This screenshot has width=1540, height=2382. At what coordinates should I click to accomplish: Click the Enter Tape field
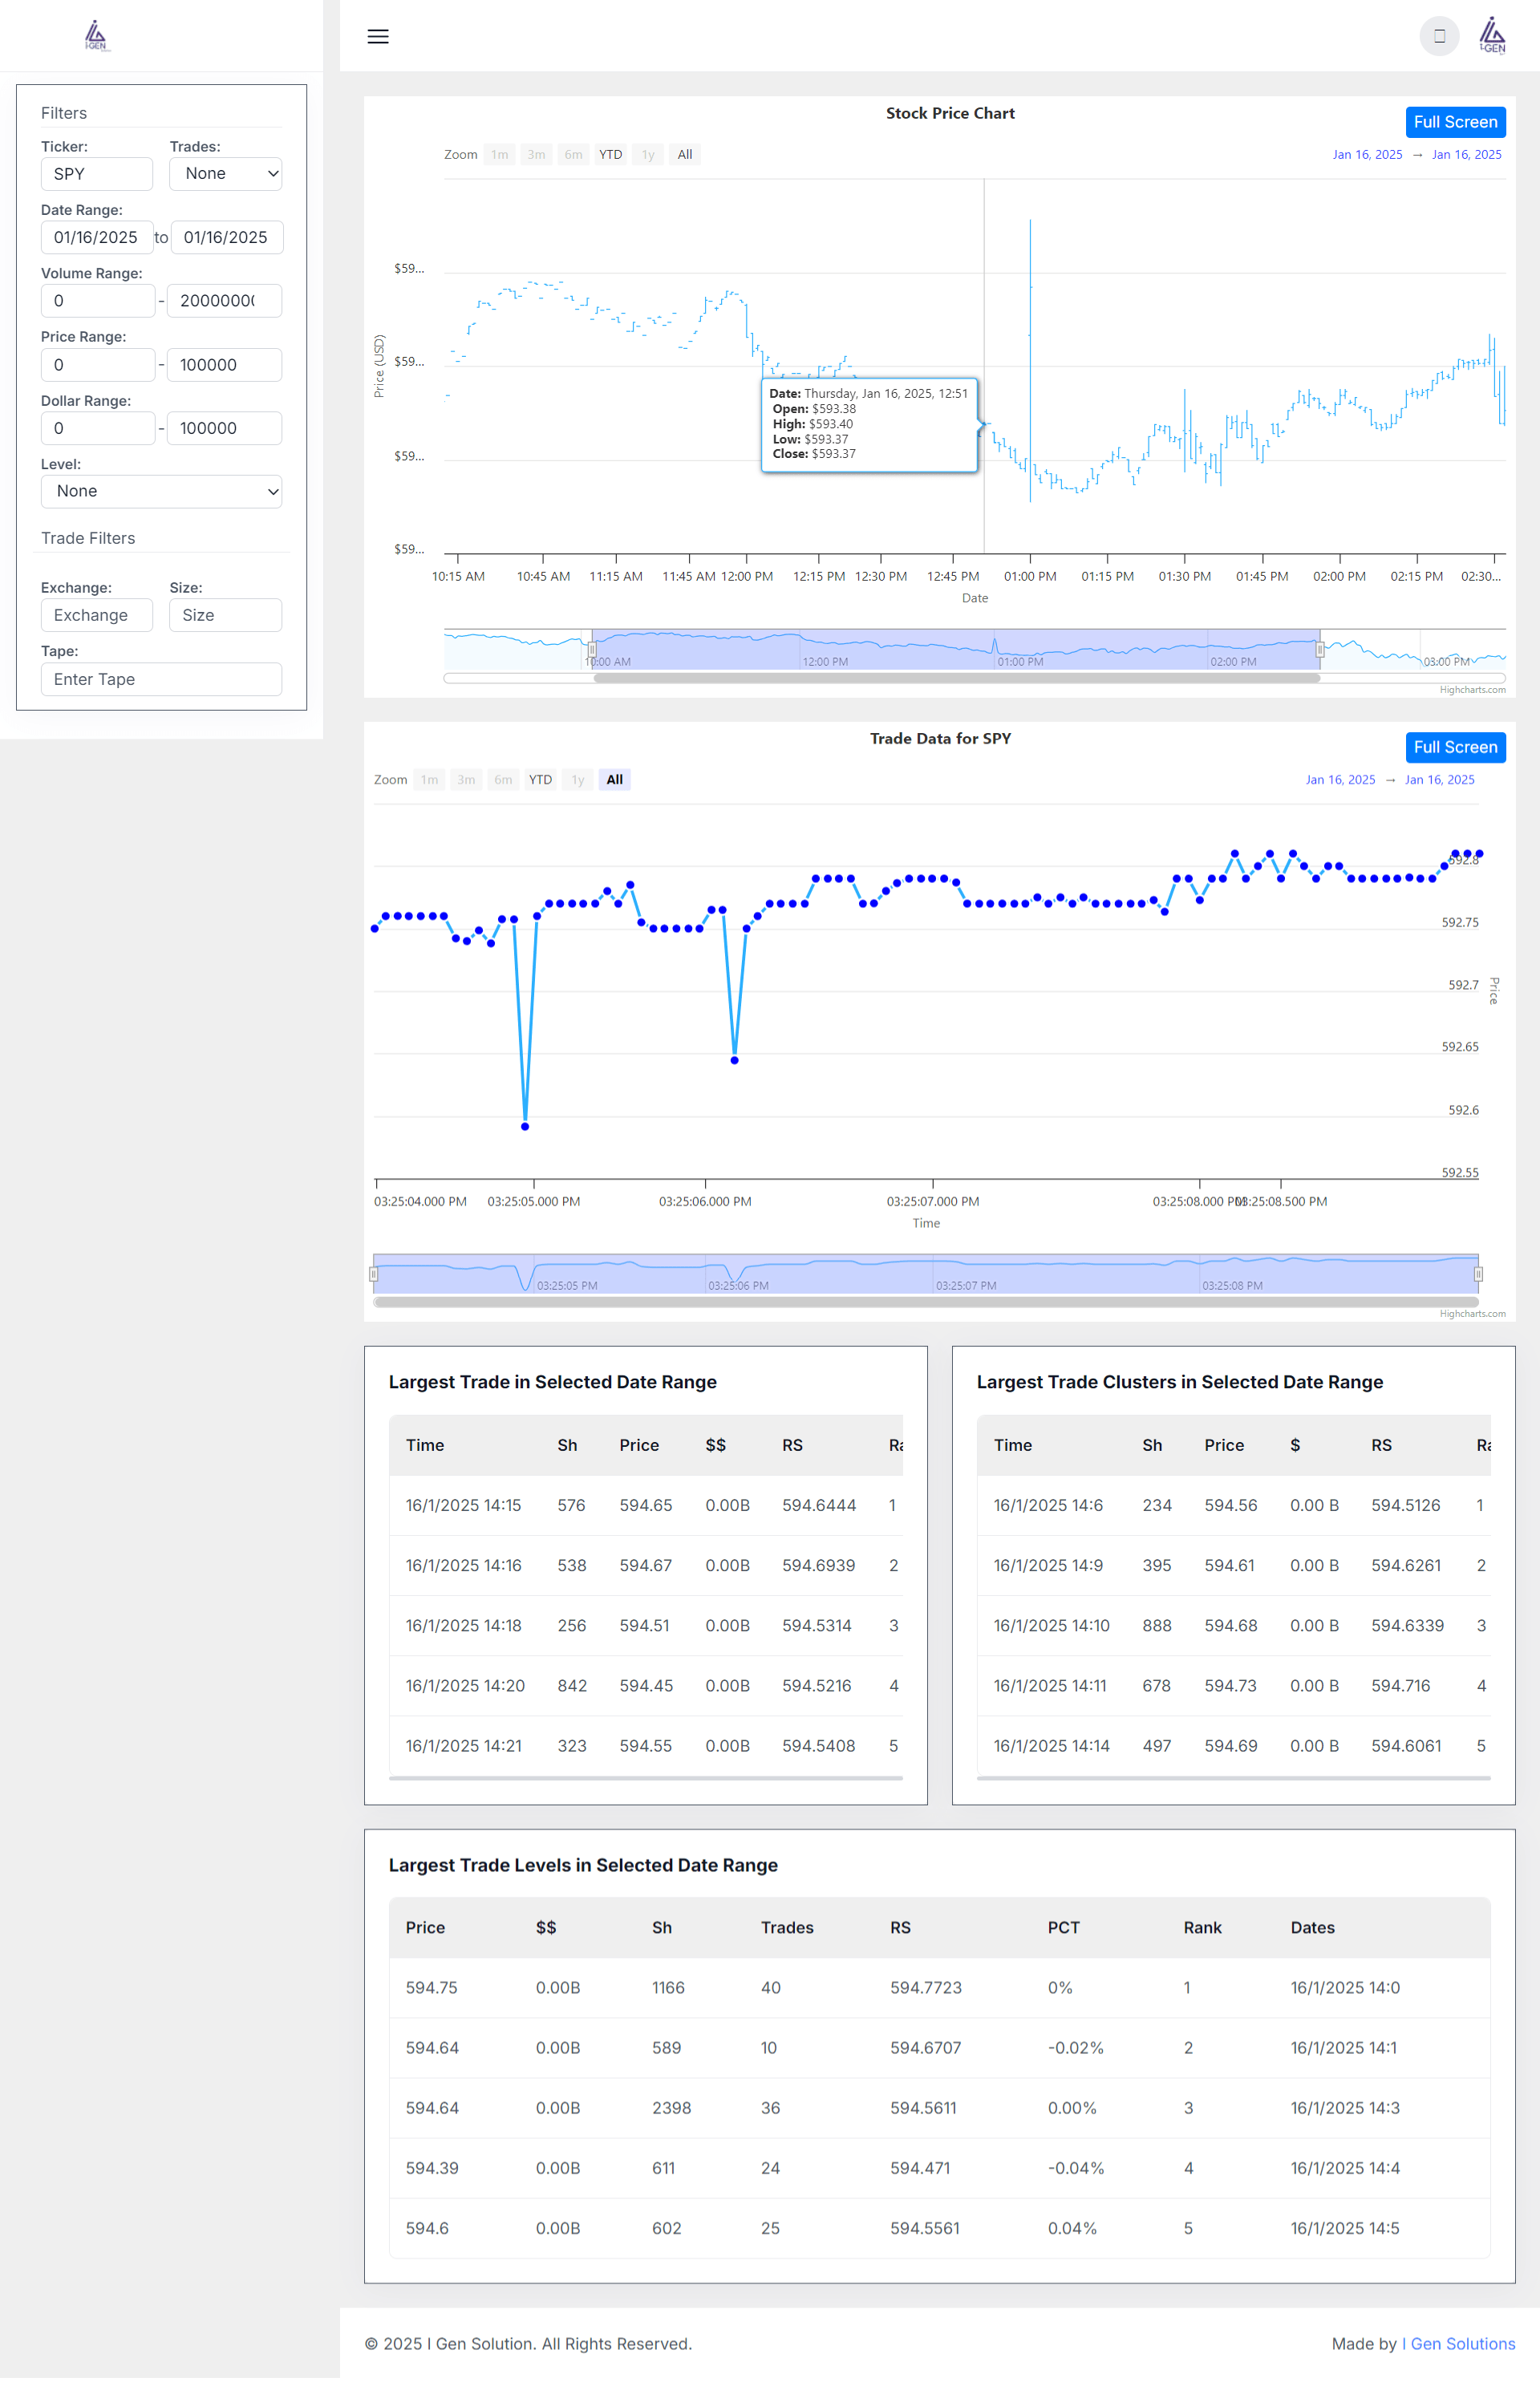tap(161, 680)
